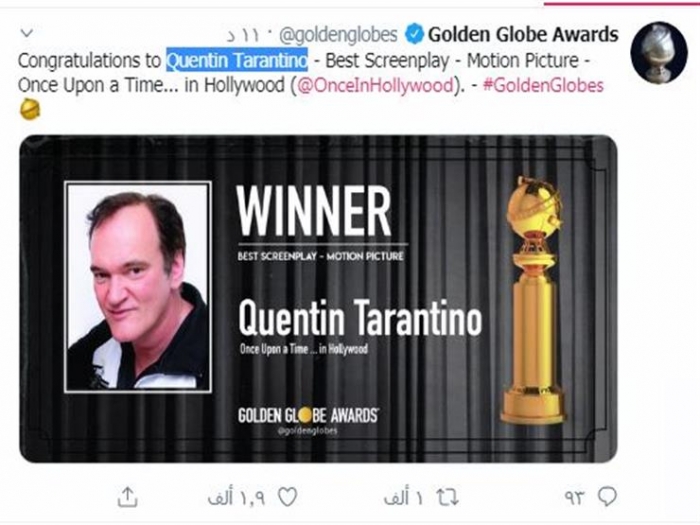Viewport: 700px width, 525px height.
Task: Click the share tweet icon
Action: tap(127, 496)
